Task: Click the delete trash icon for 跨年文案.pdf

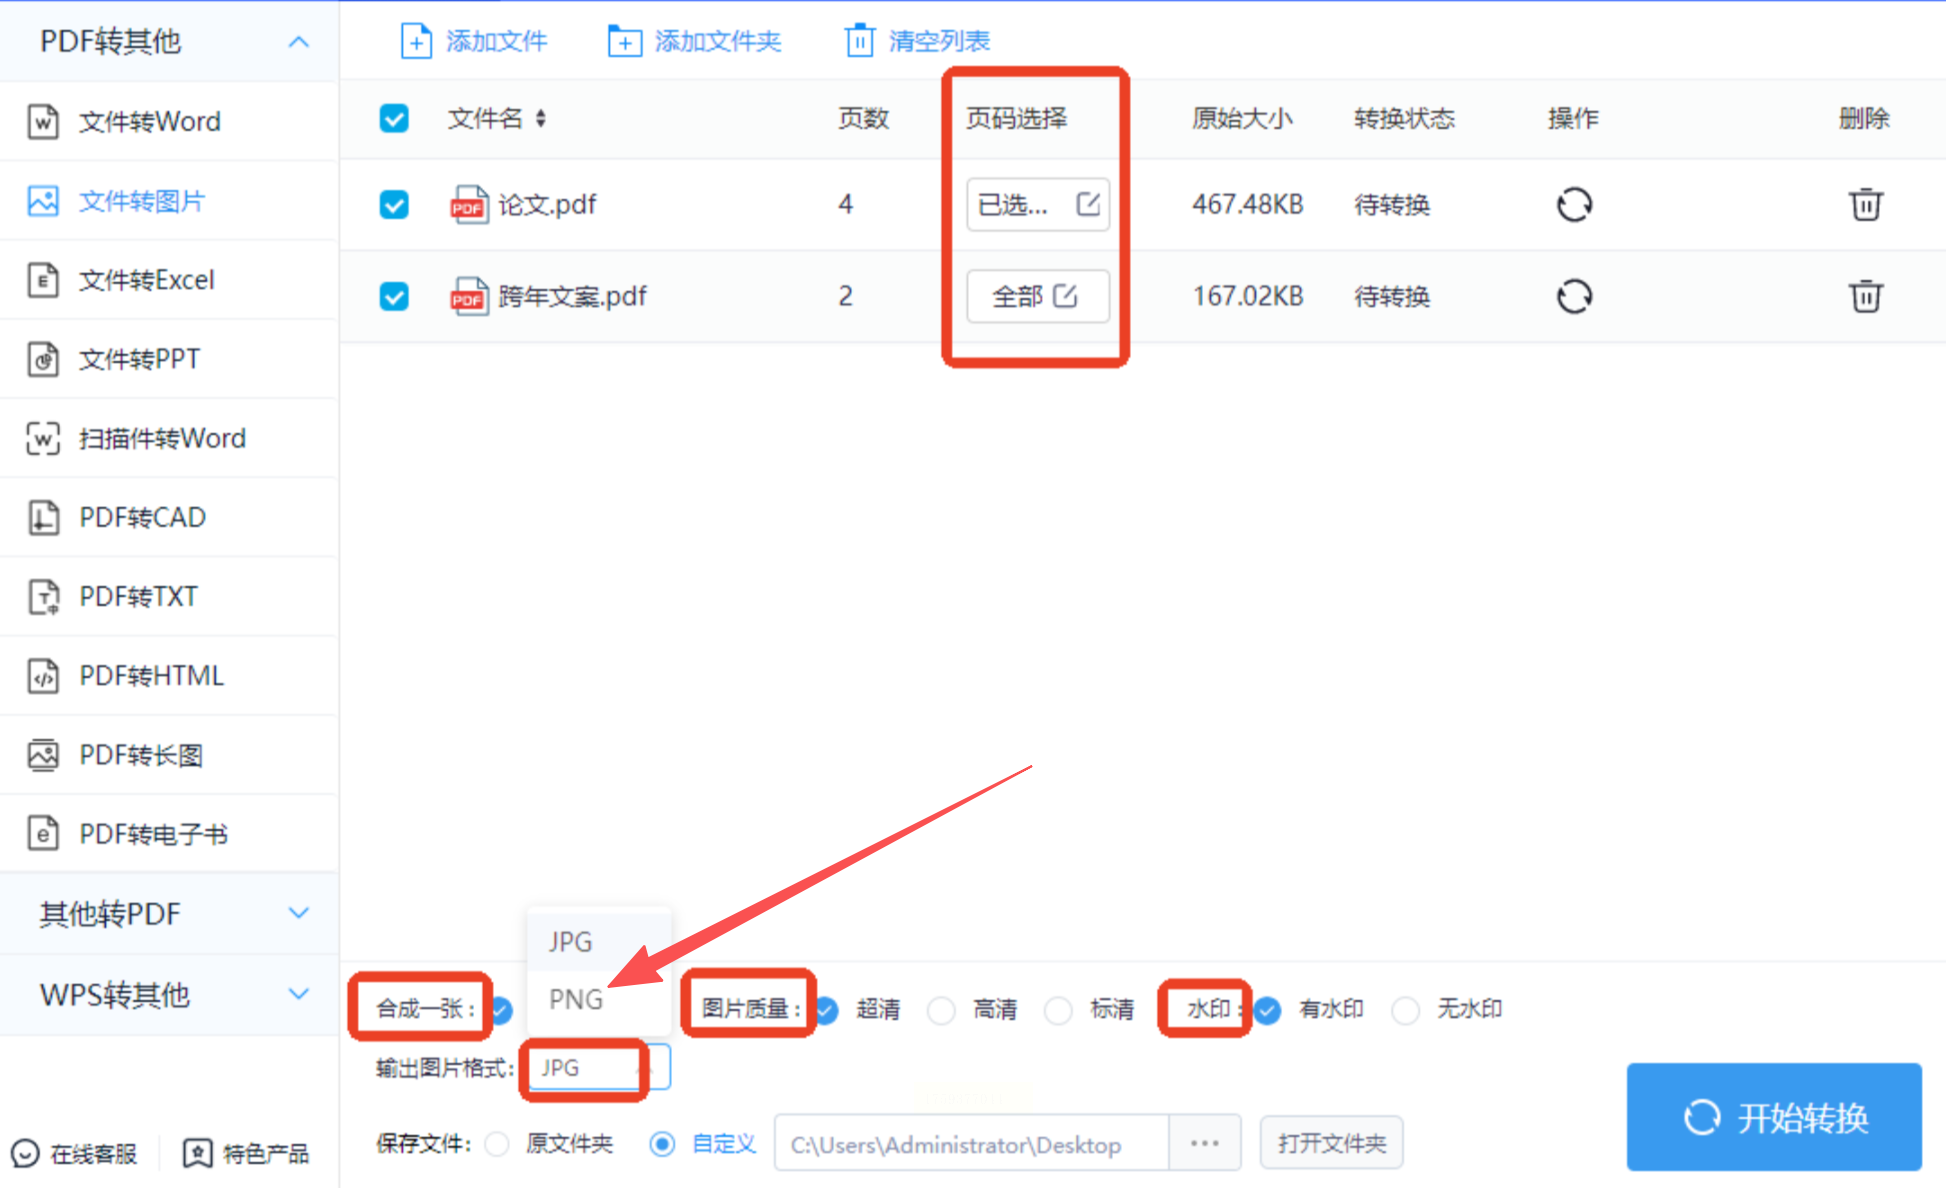Action: point(1864,296)
